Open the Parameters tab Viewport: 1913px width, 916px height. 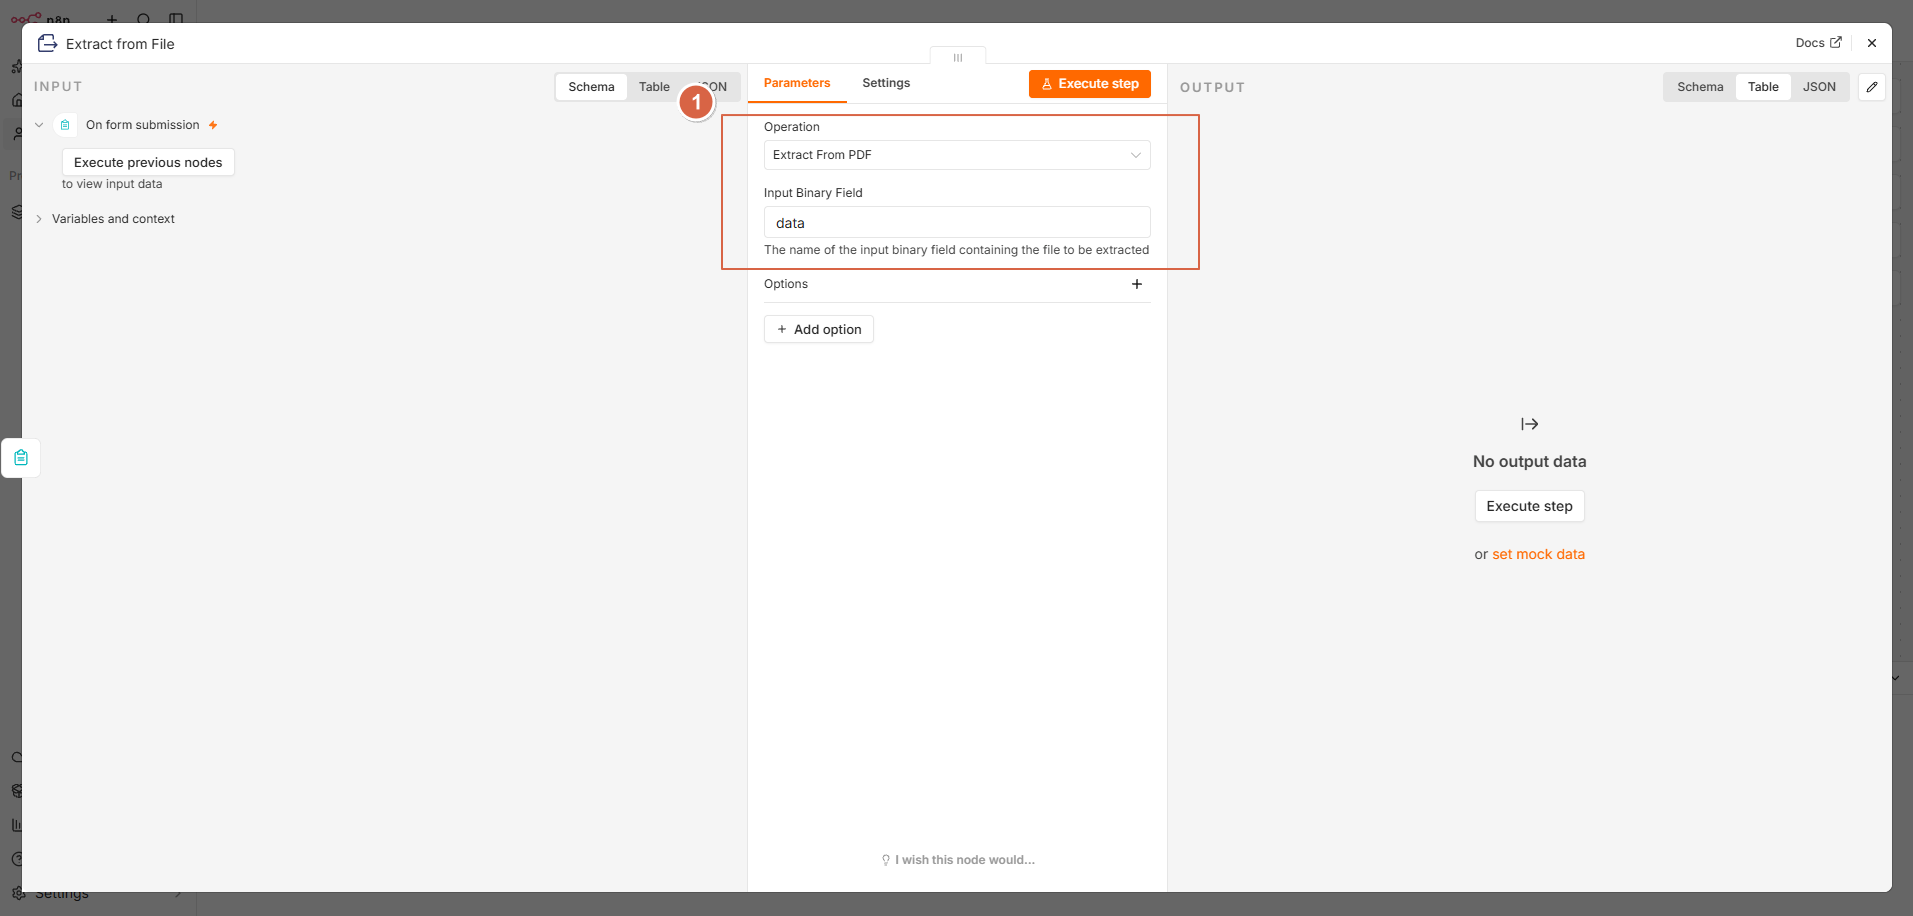pyautogui.click(x=797, y=83)
